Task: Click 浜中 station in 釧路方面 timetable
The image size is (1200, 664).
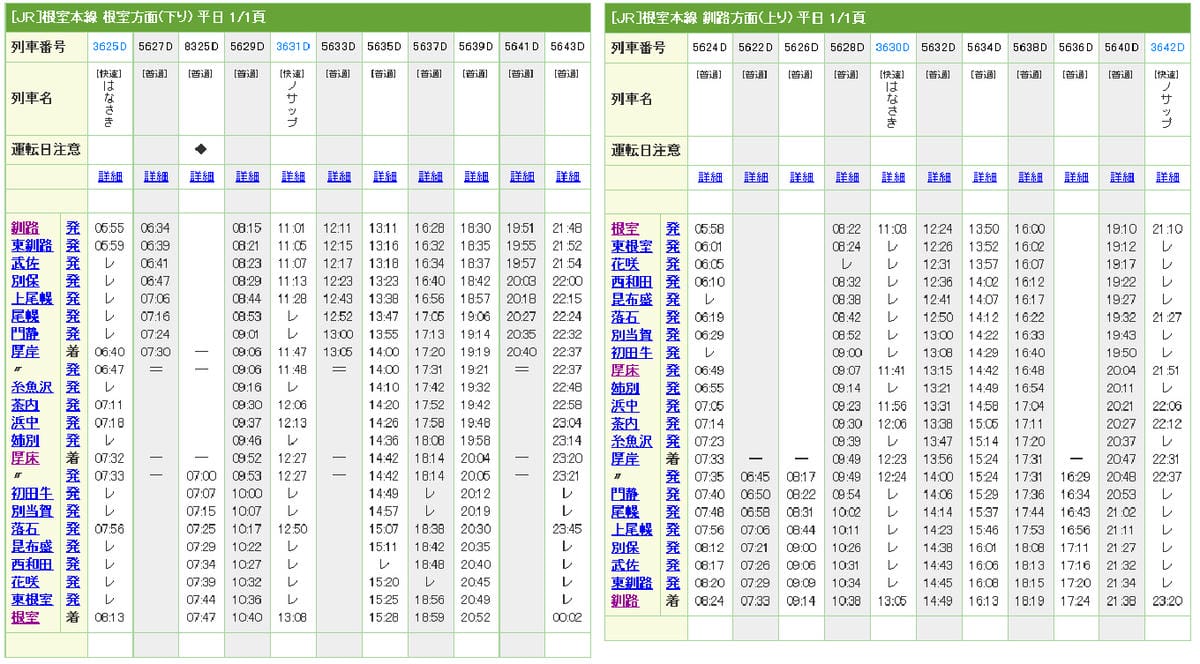Action: 625,405
